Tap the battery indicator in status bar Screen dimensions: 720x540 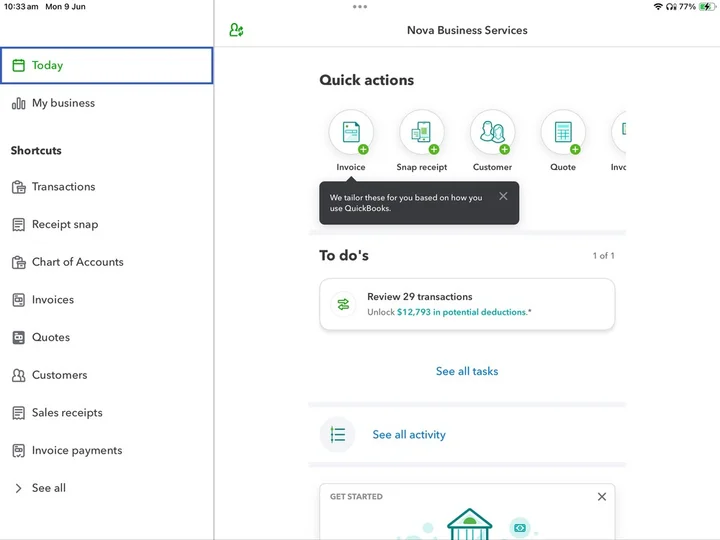[x=707, y=7]
